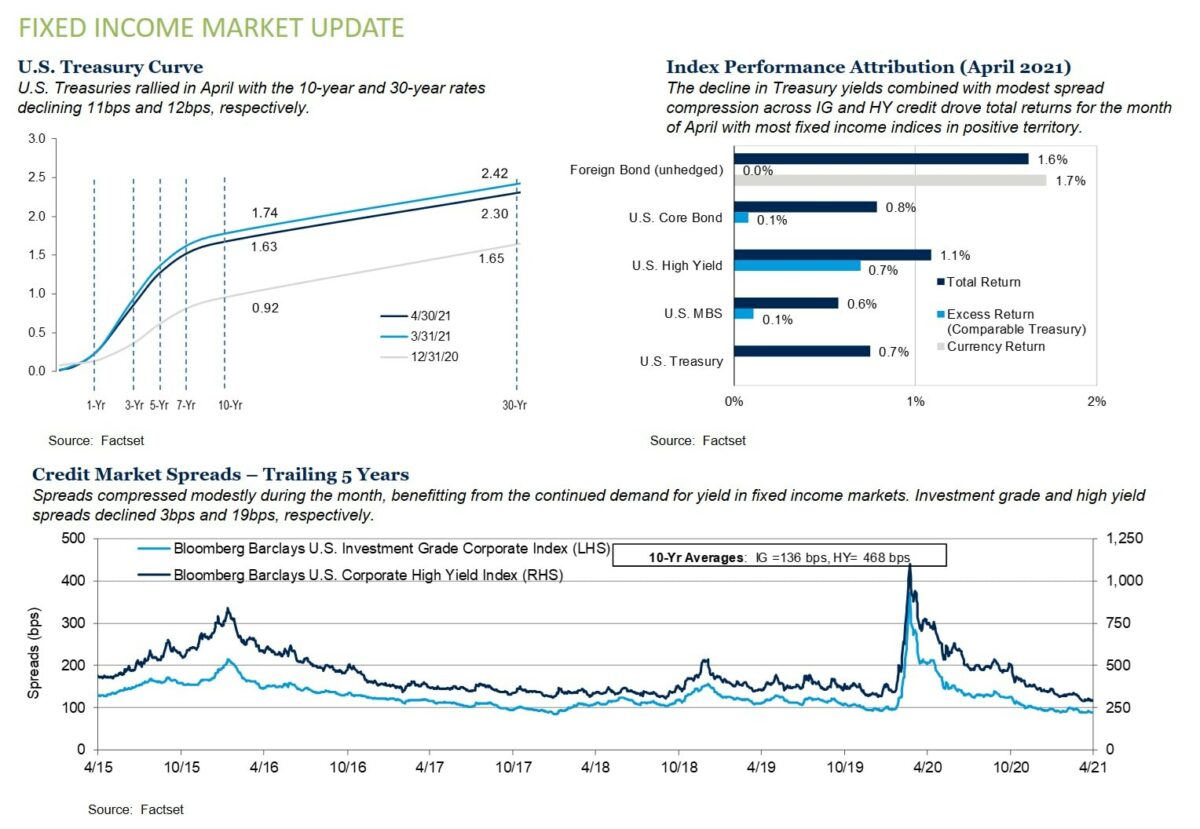Click the U.S. MBS category label
Screen dimensions: 1200x829
[x=693, y=314]
